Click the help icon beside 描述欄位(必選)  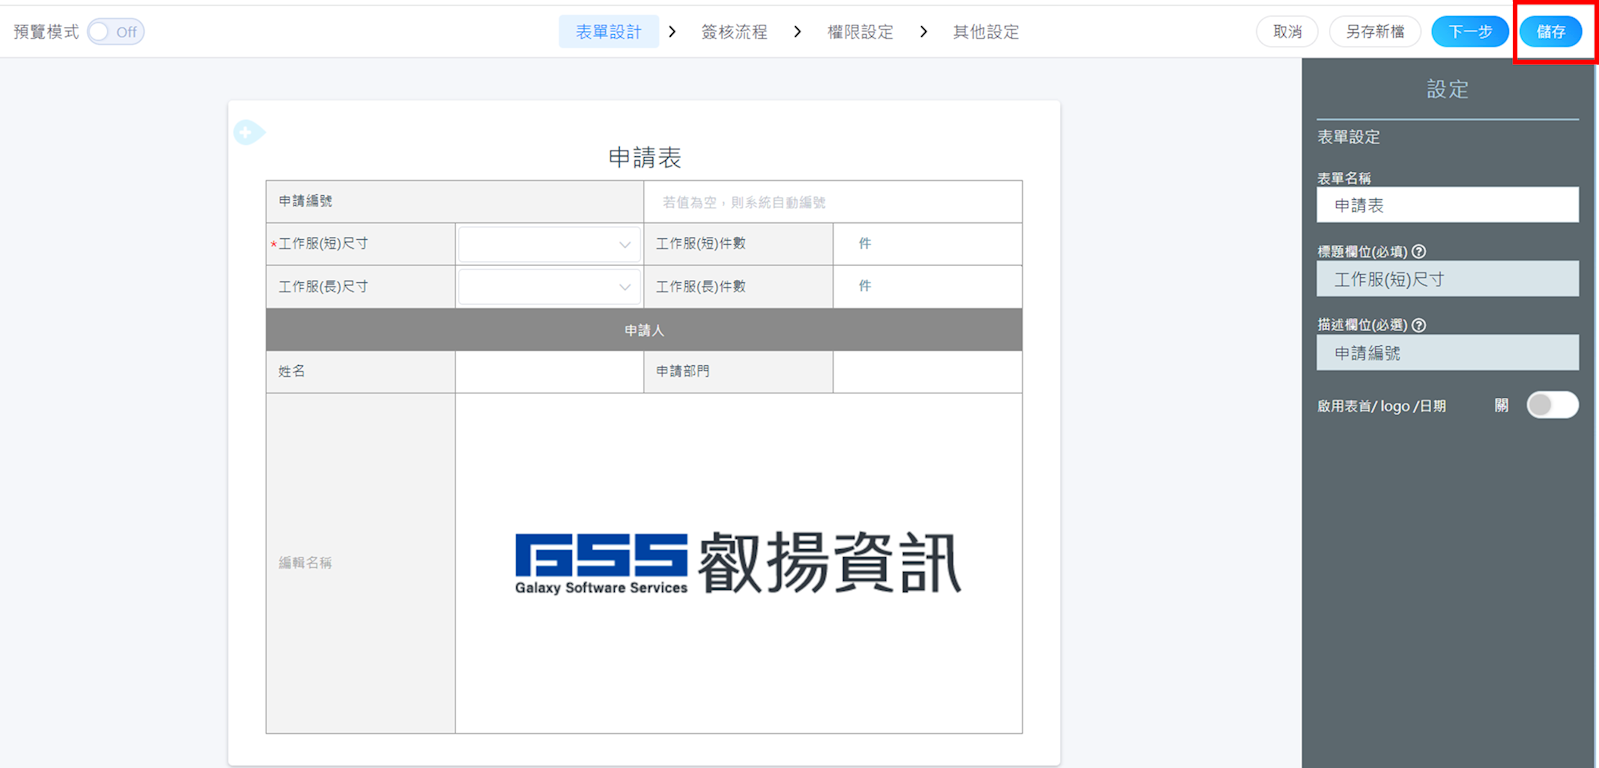coord(1418,325)
